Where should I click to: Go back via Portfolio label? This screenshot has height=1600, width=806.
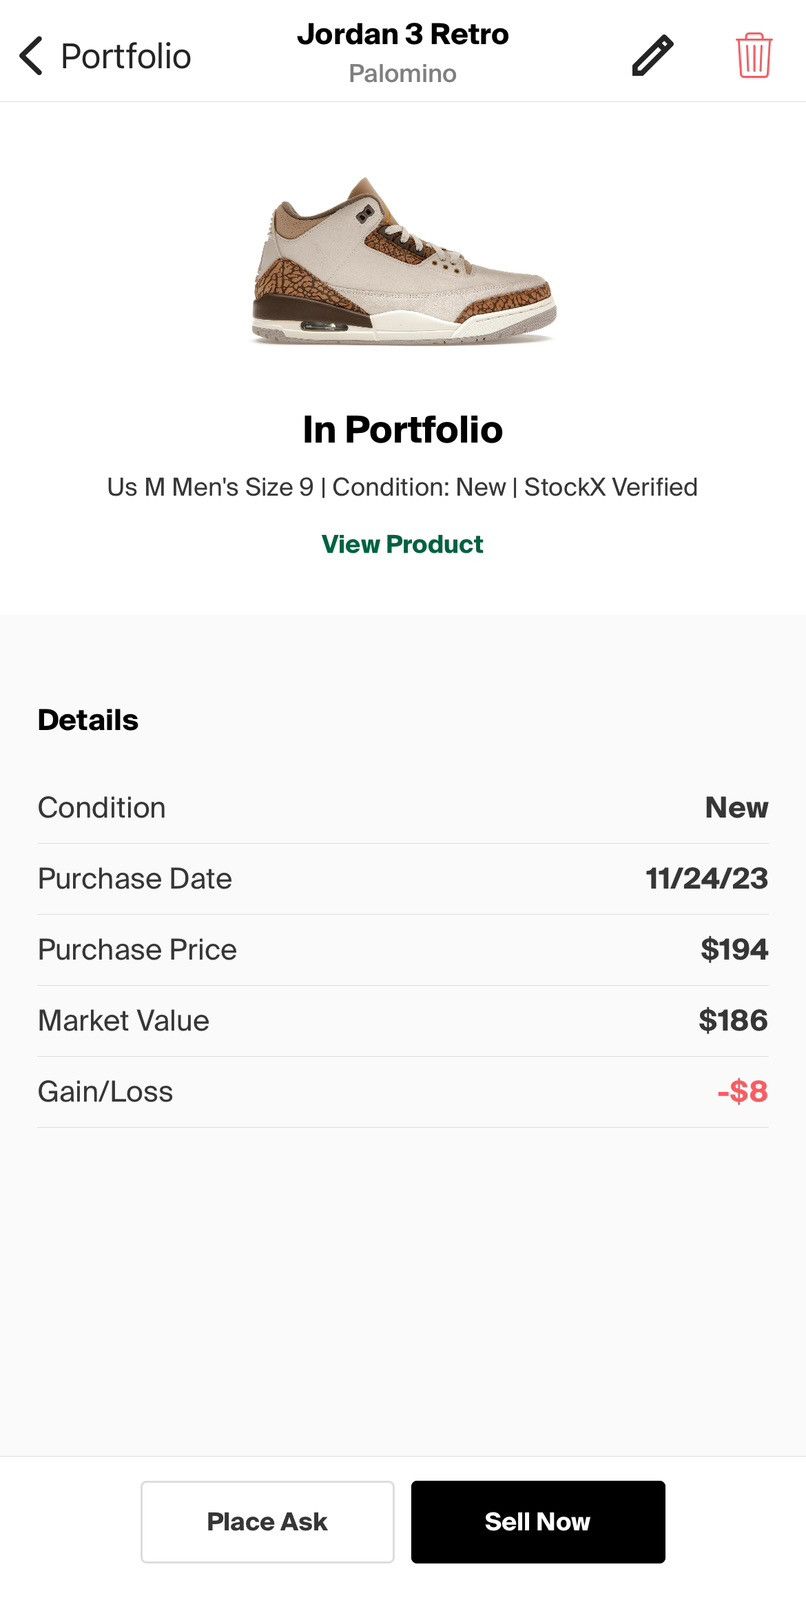pos(126,56)
